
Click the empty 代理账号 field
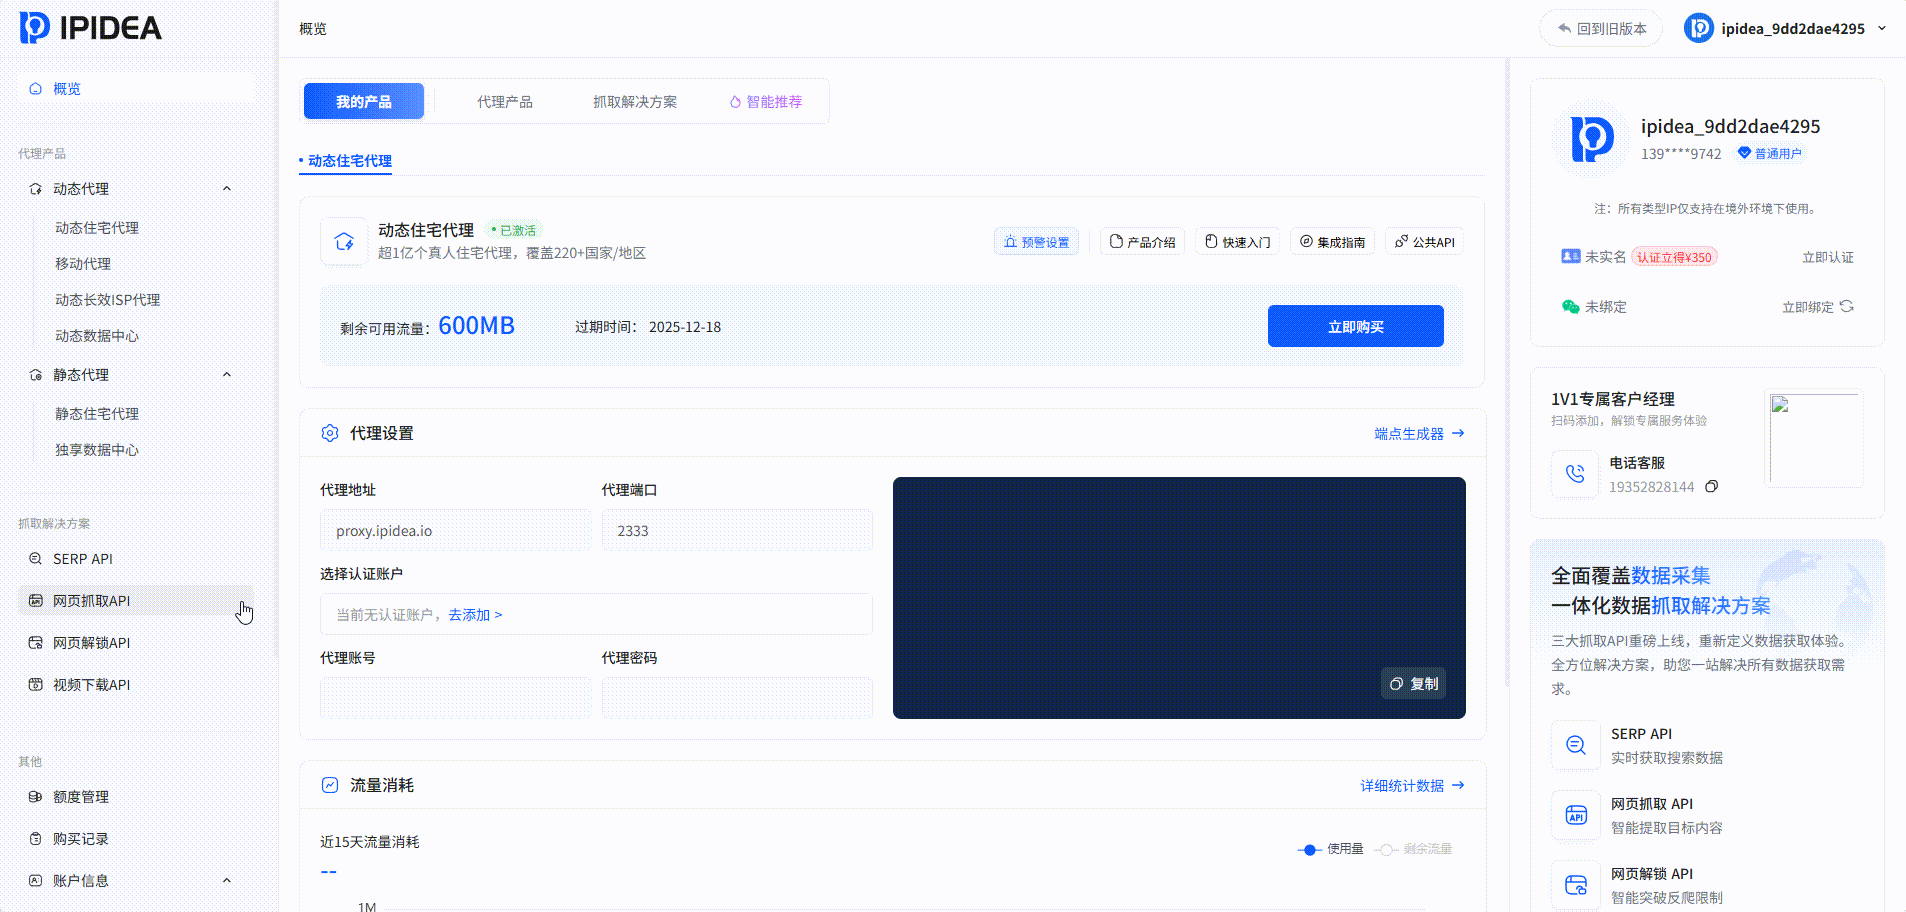pos(455,698)
